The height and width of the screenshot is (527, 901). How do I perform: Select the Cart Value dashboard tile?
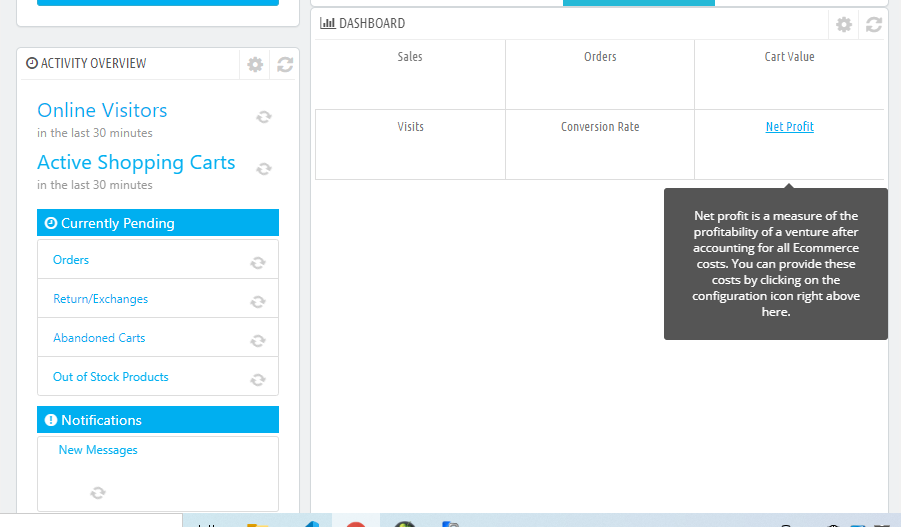click(x=790, y=74)
